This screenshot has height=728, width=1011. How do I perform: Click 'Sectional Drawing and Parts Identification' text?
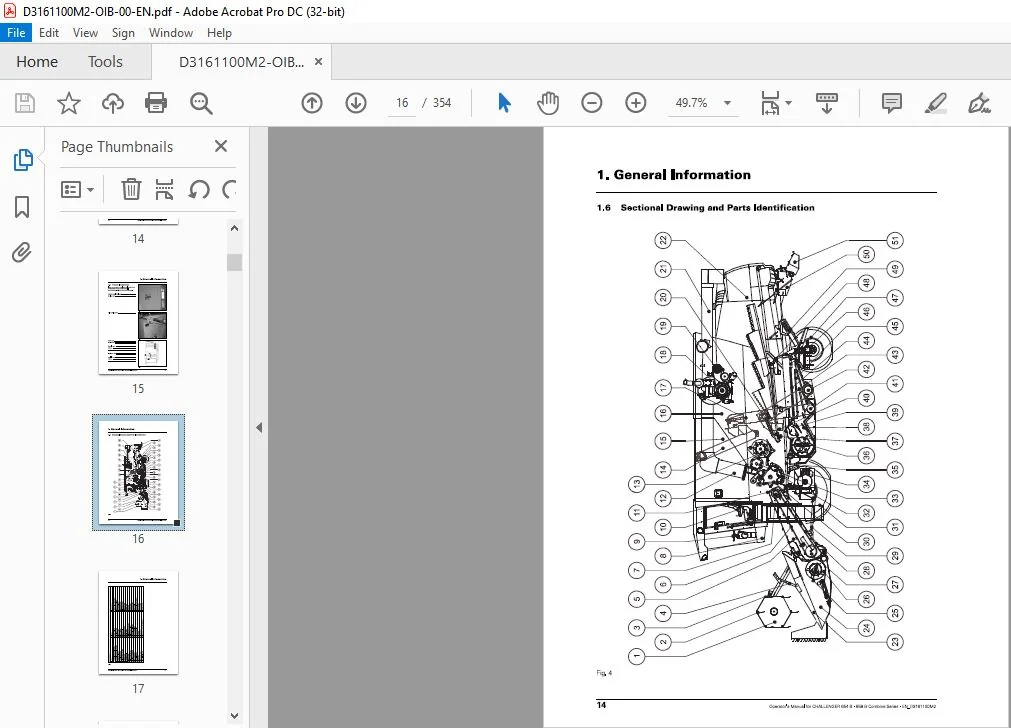pyautogui.click(x=717, y=208)
